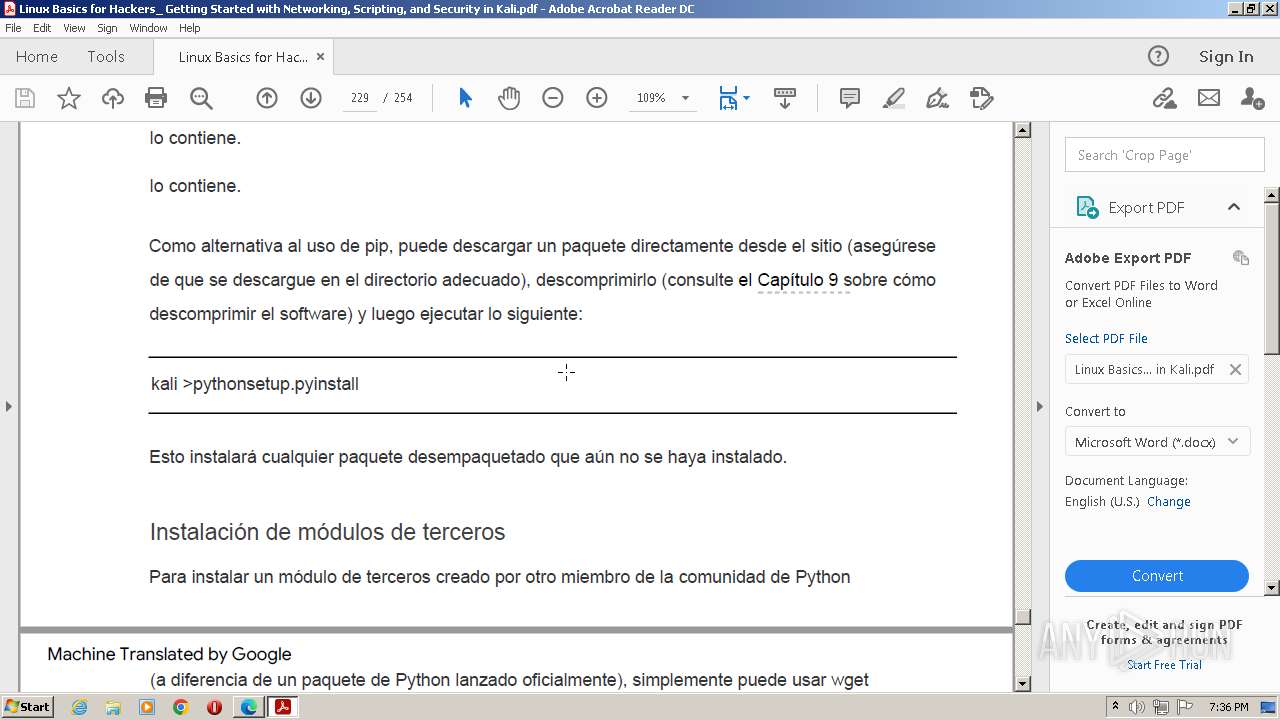Bookmark the document with the star icon
The height and width of the screenshot is (720, 1280).
tap(69, 98)
